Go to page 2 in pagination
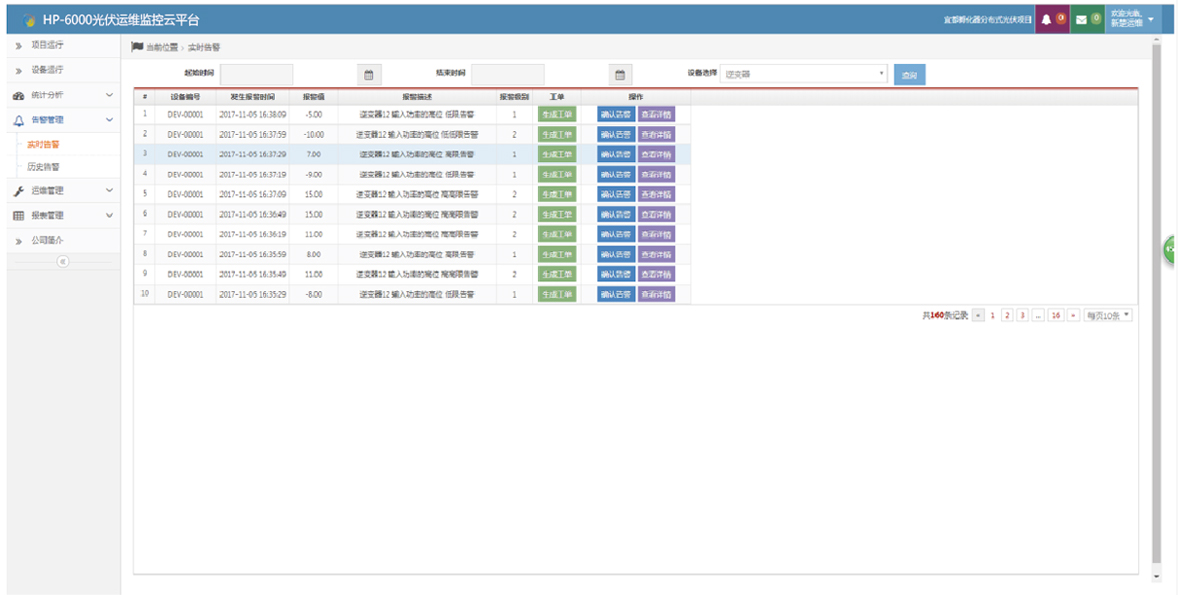This screenshot has height=595, width=1178. tap(1007, 315)
